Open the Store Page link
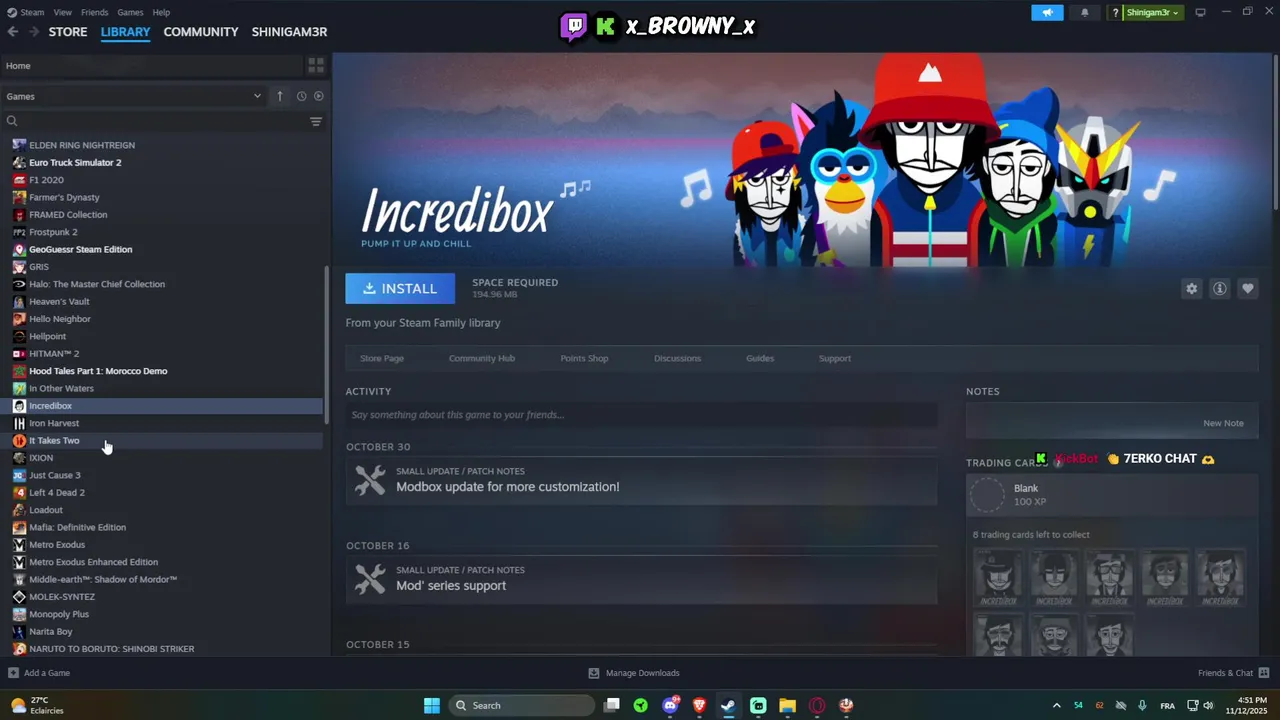 [382, 358]
